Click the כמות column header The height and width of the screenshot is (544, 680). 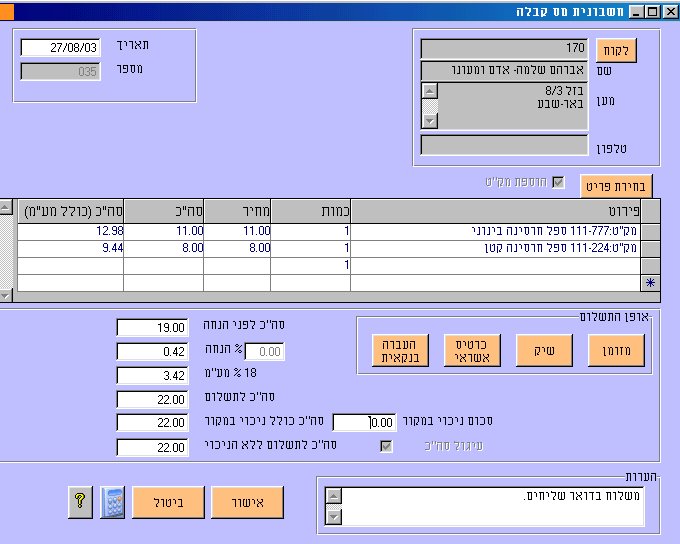pos(311,211)
